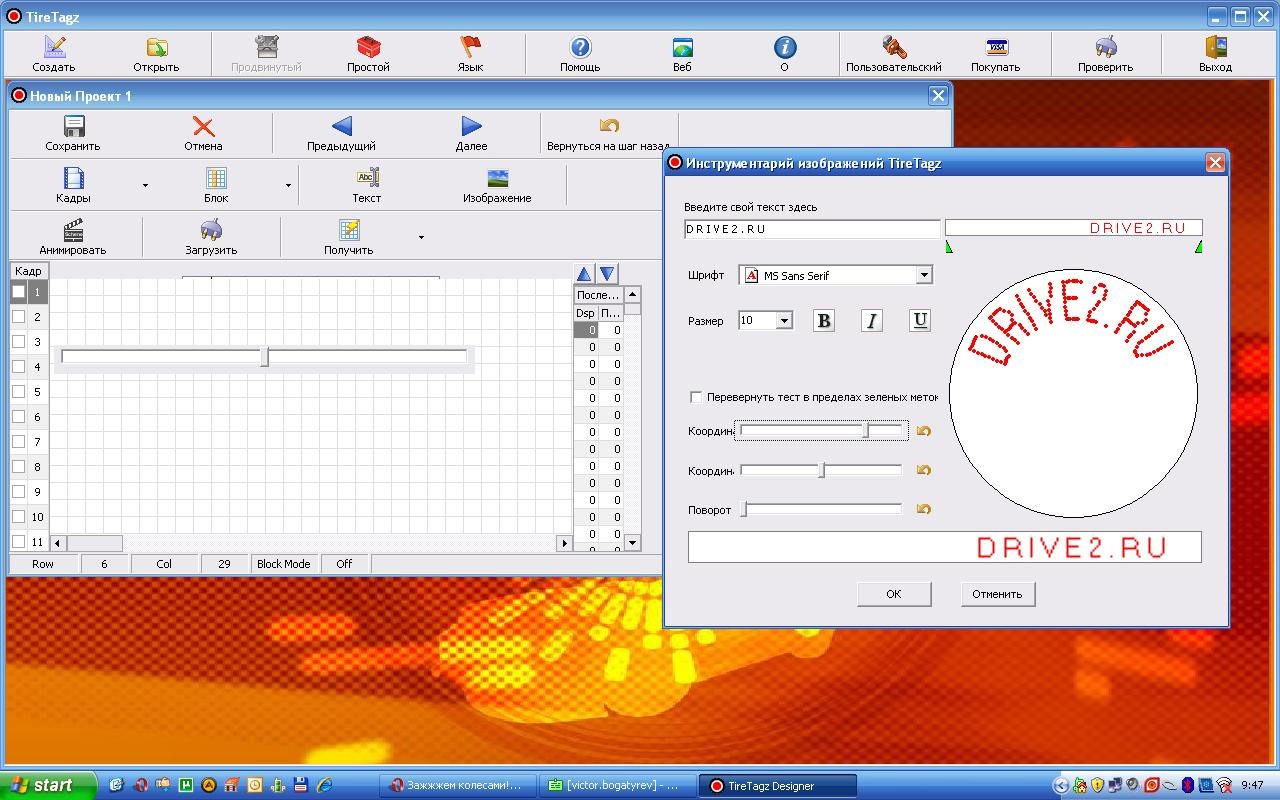
Task: Check the frame 4 checkbox
Action: (18, 367)
